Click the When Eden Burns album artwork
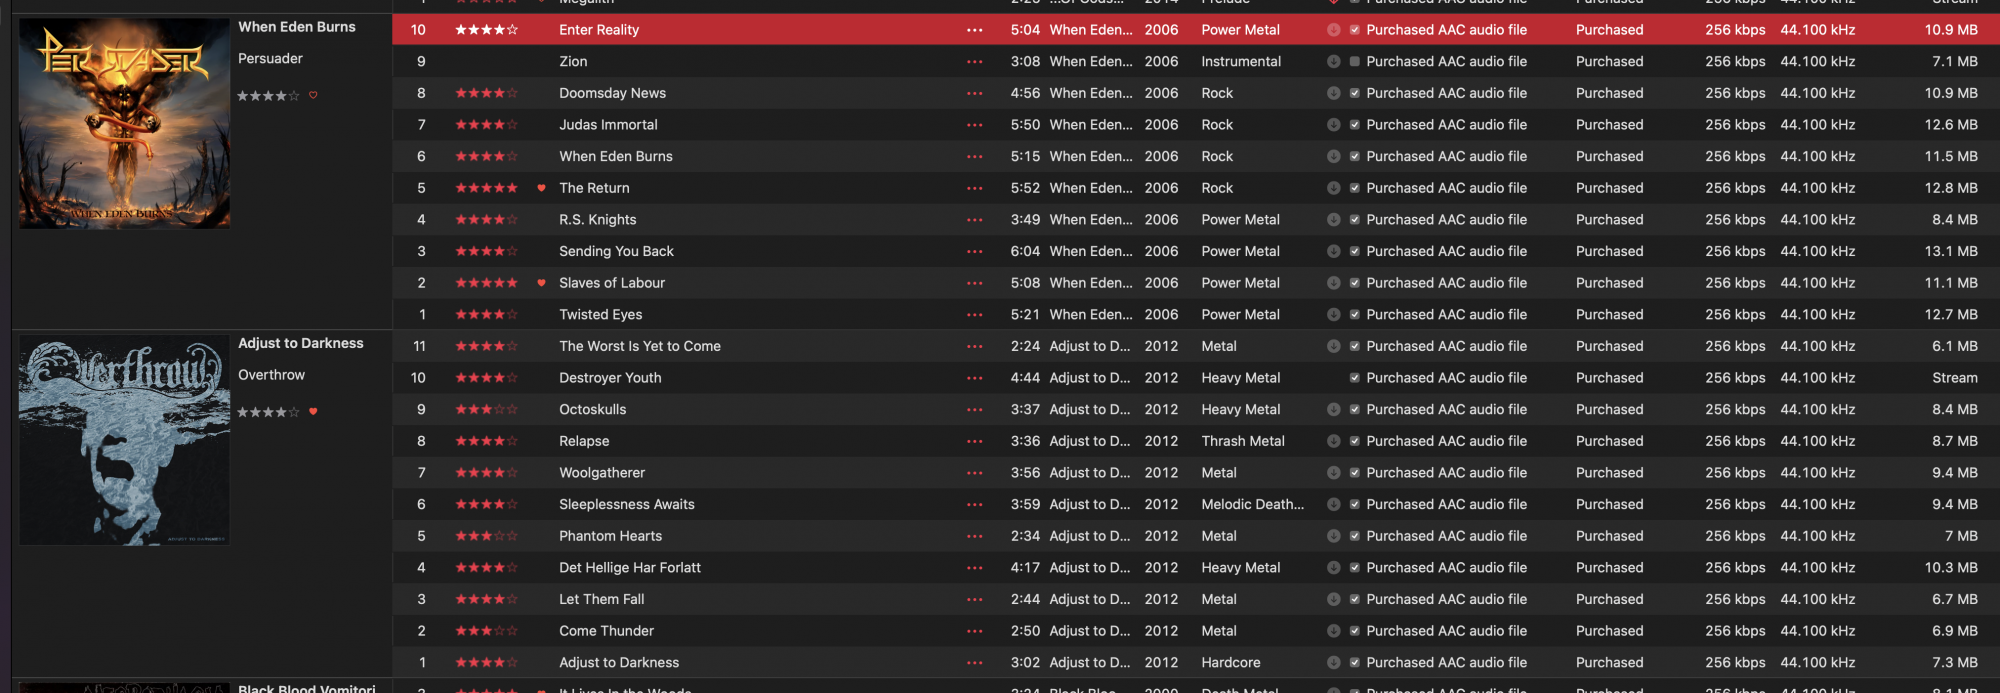The width and height of the screenshot is (2000, 693). pos(124,123)
